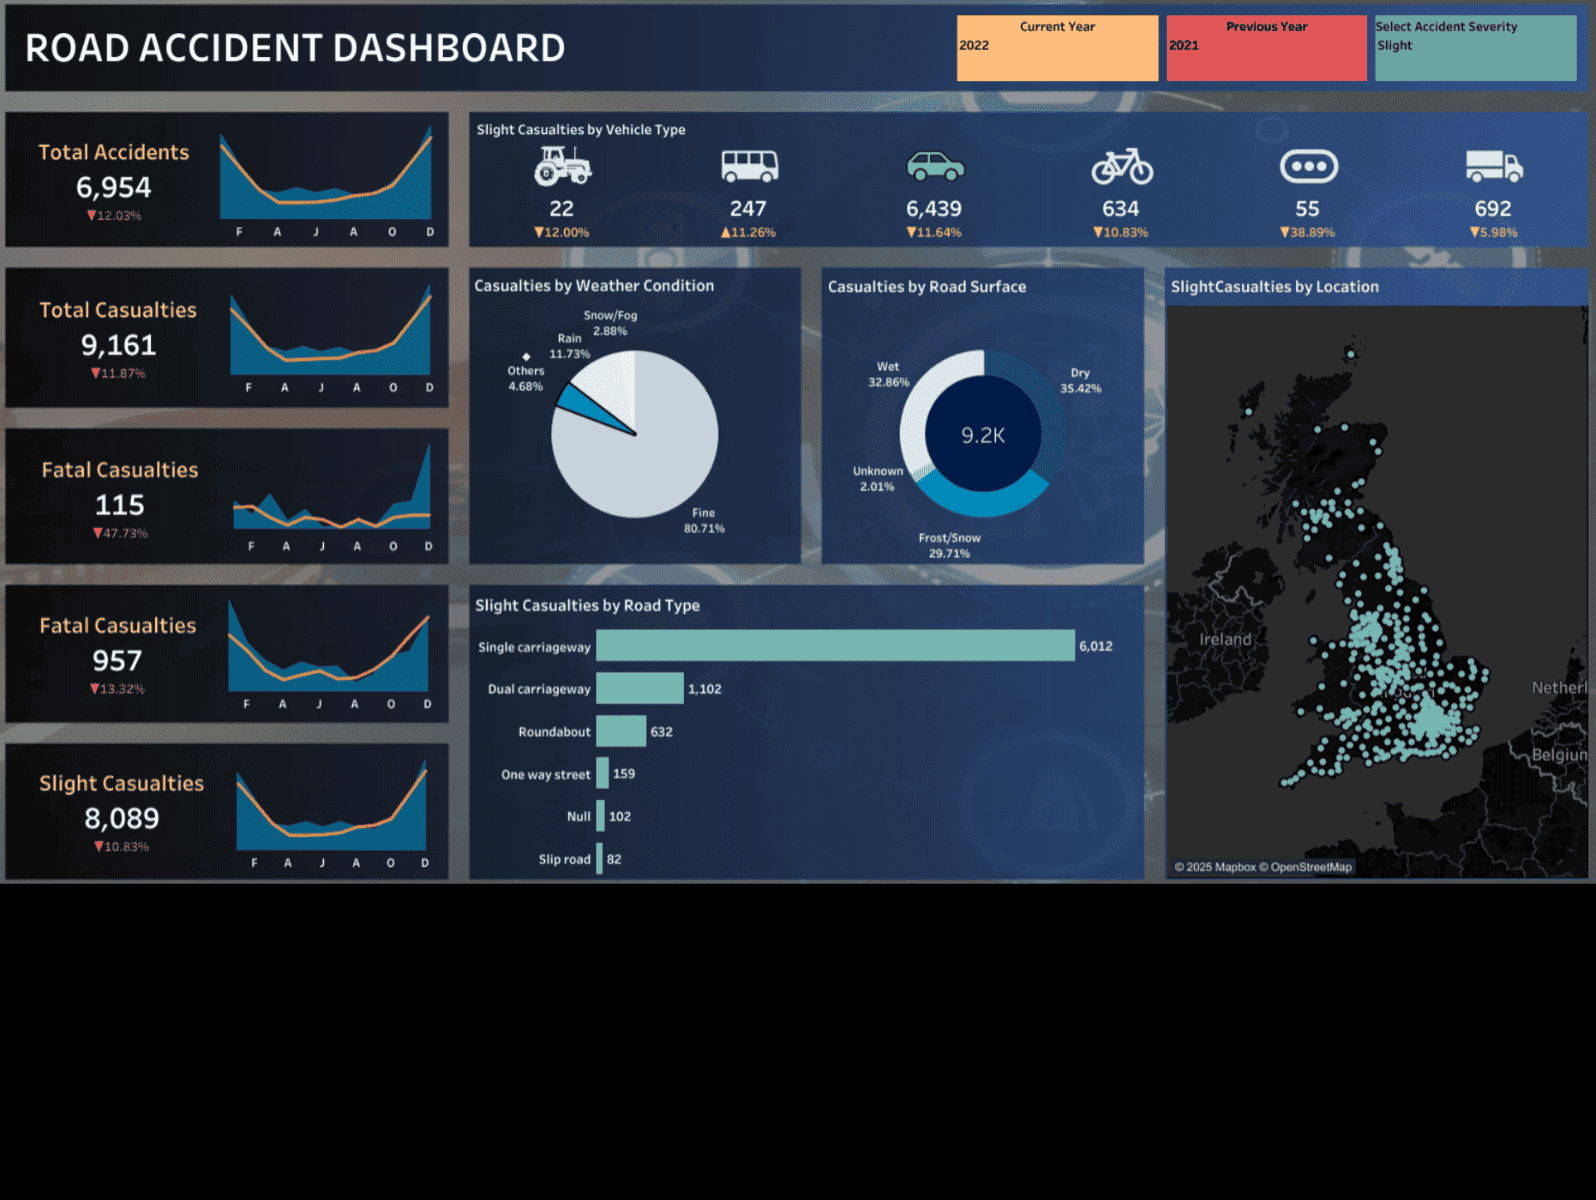The image size is (1596, 1200).
Task: Click the Total Accidents sparkline chart
Action: (326, 180)
